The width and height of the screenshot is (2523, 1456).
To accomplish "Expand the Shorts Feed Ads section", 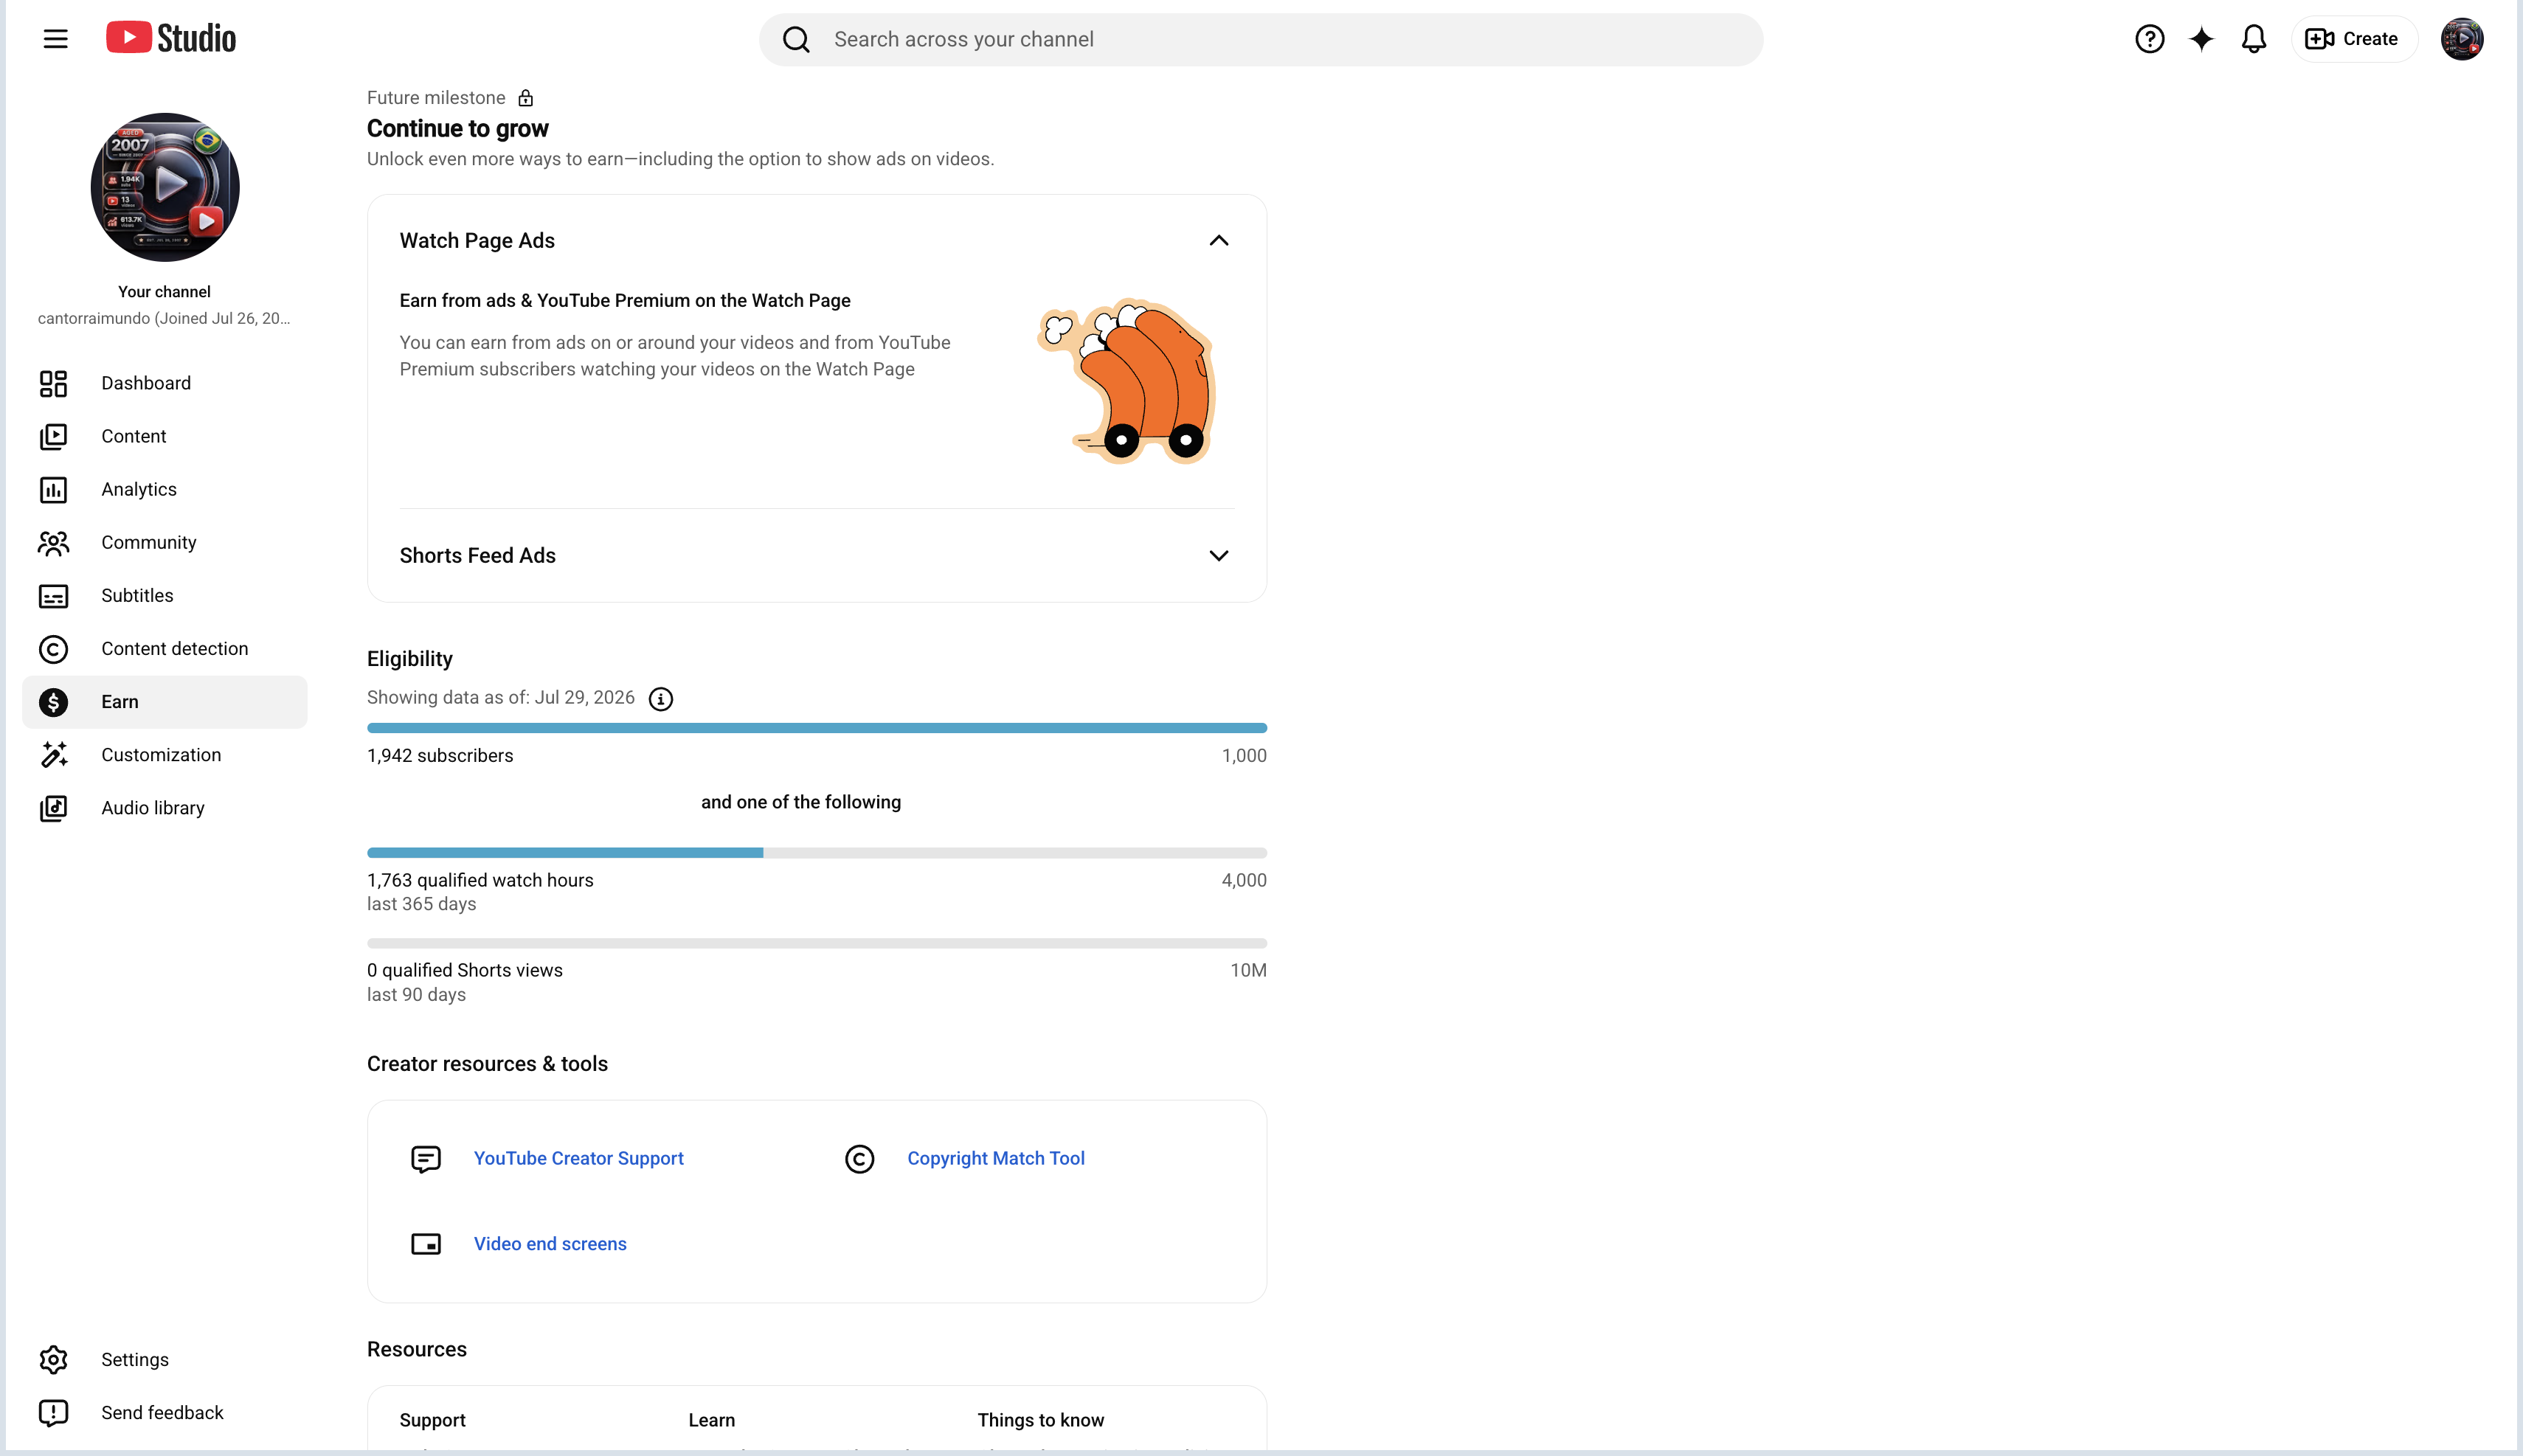I will (x=1218, y=556).
